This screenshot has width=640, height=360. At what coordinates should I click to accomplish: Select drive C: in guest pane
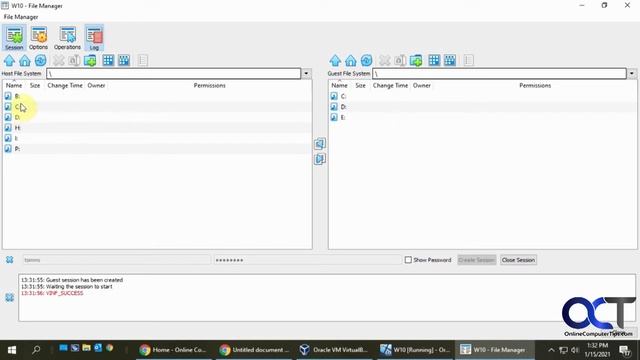(x=482, y=96)
